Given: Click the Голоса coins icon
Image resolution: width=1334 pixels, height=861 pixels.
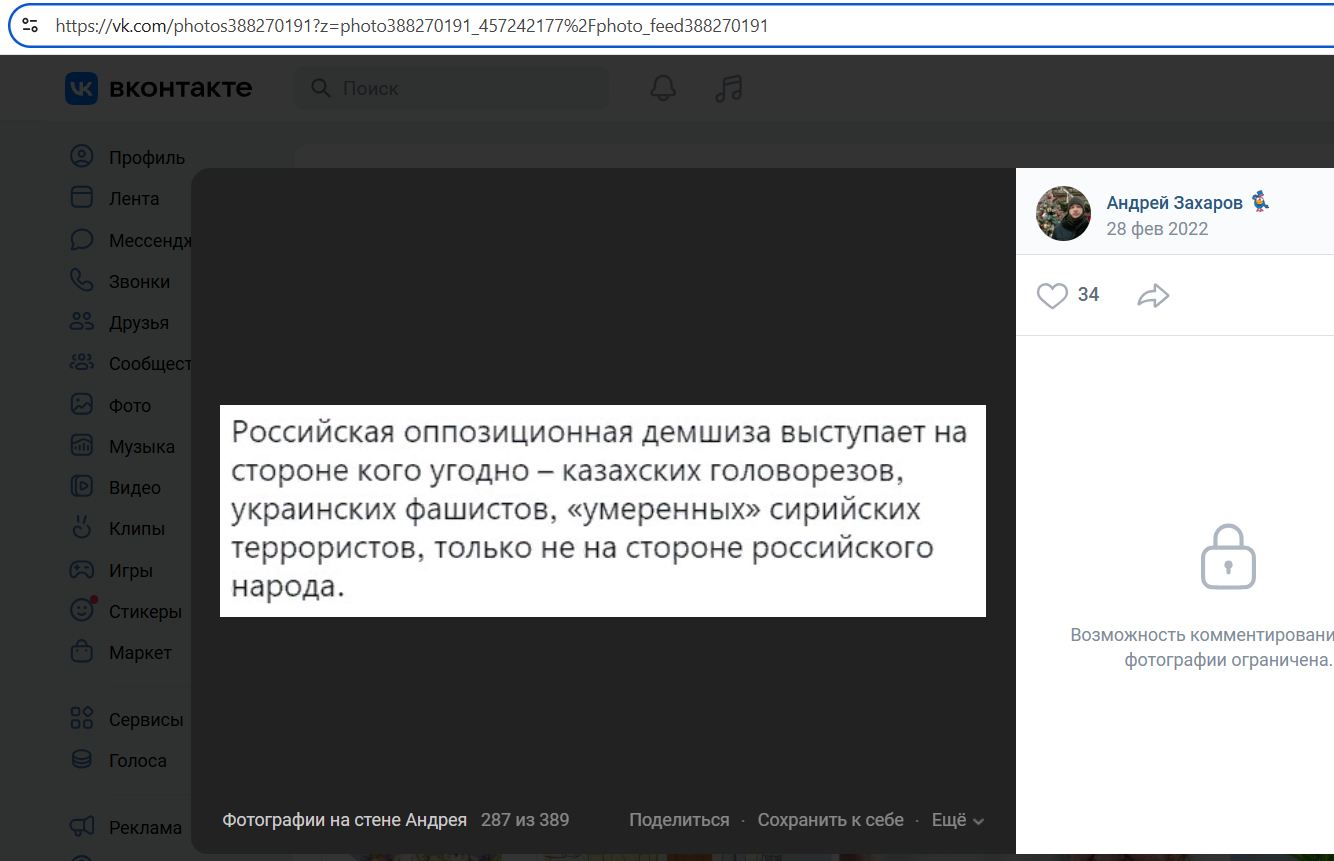Looking at the screenshot, I should coord(81,760).
